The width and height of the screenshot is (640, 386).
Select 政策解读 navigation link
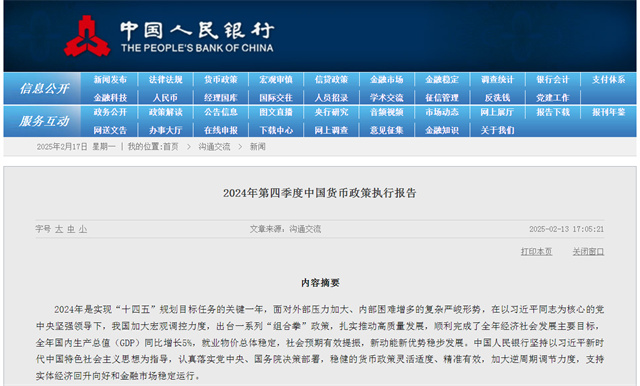point(165,112)
